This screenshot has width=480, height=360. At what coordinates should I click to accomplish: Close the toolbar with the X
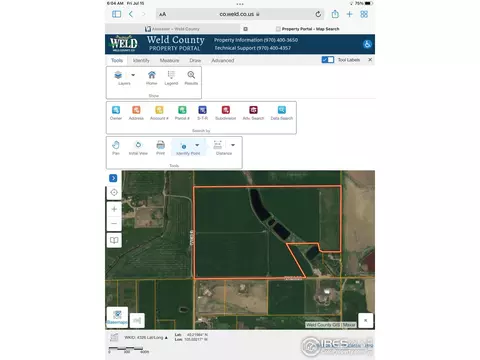click(370, 60)
